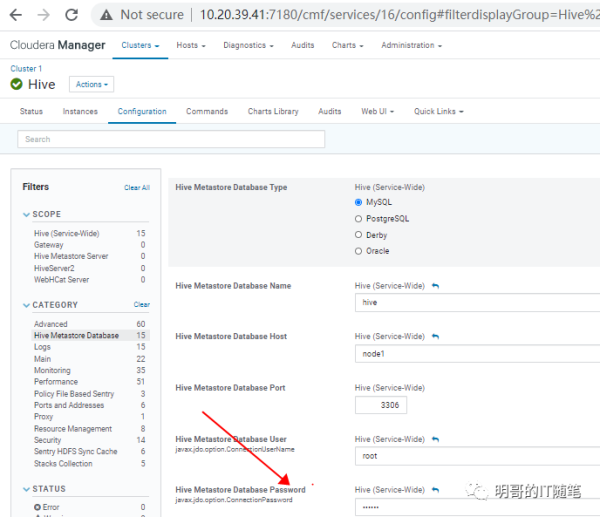This screenshot has width=600, height=517.
Task: Click the browser forward arrow
Action: pyautogui.click(x=43, y=14)
